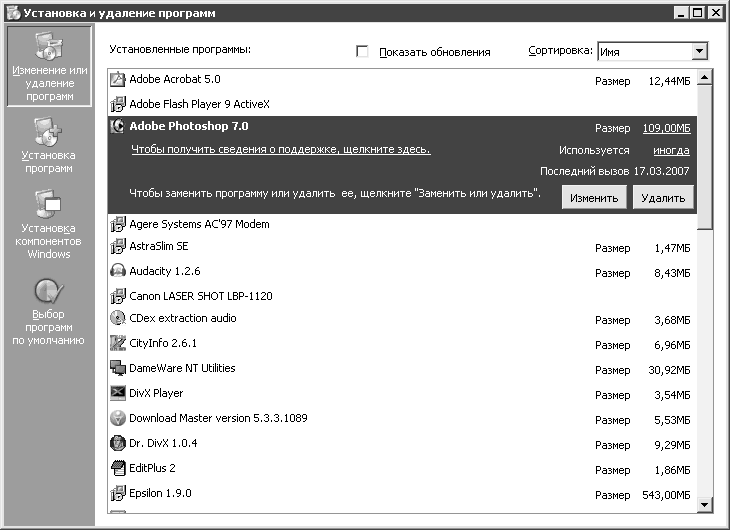Select the DivX Player icon

tap(118, 393)
